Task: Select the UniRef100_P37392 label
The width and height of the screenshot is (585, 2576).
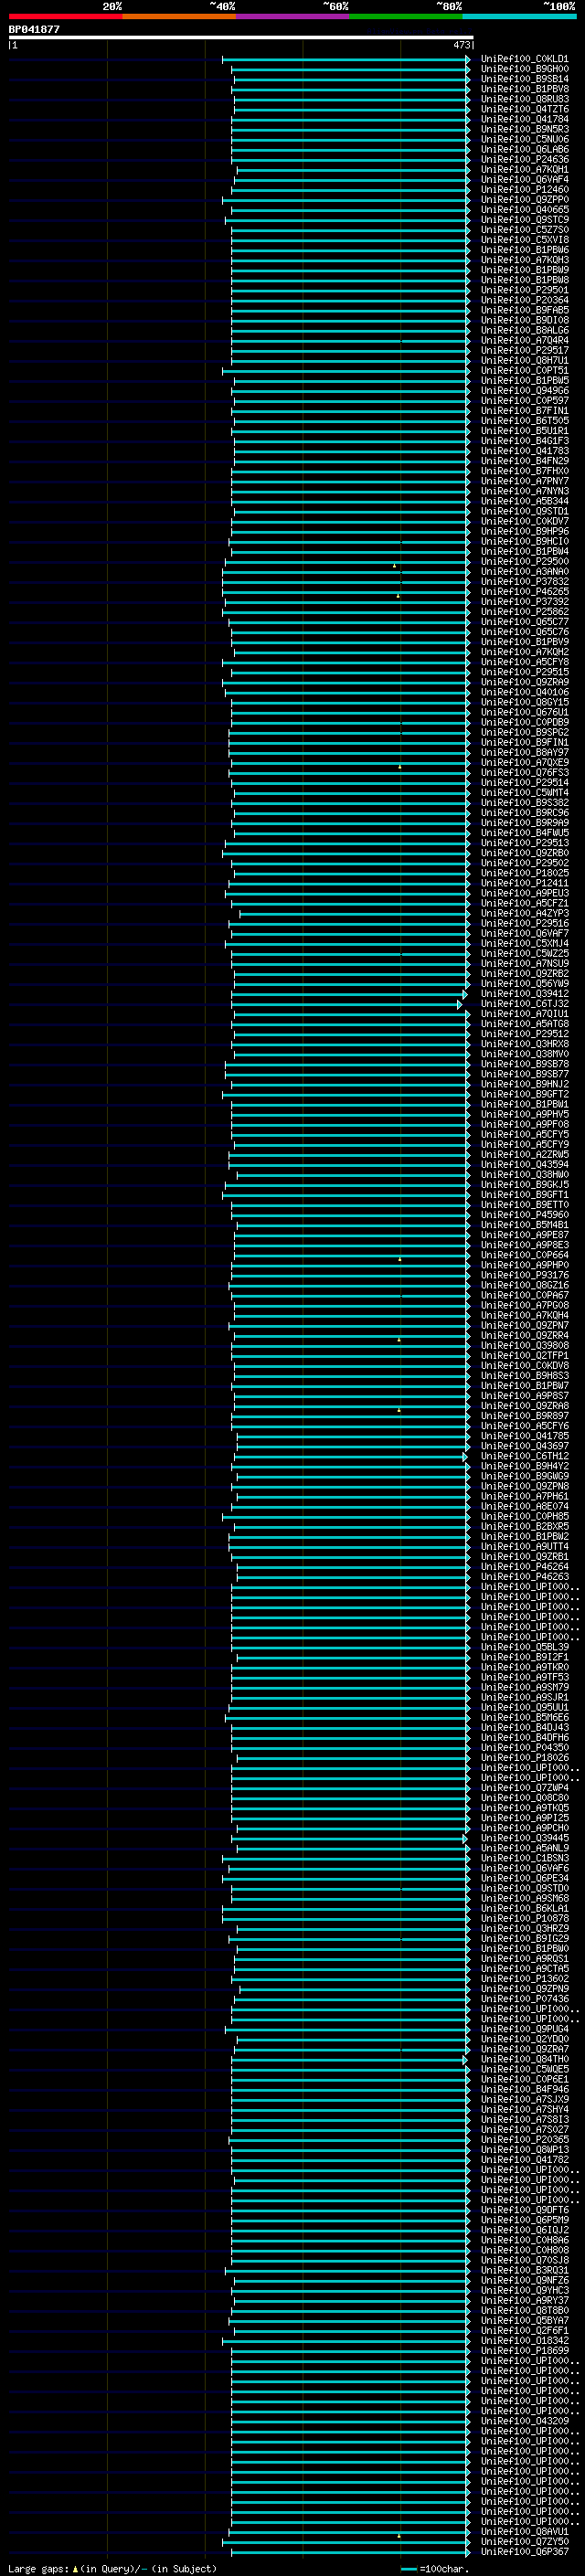Action: click(x=525, y=602)
